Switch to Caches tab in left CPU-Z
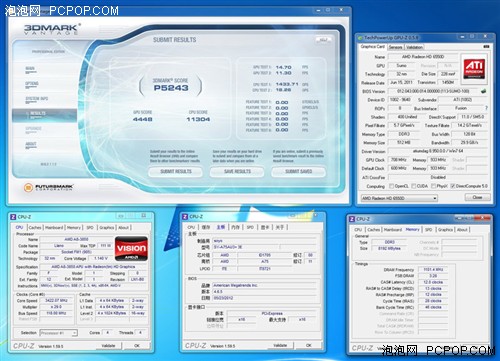Viewport: 500px width, 361px height. pos(35,227)
